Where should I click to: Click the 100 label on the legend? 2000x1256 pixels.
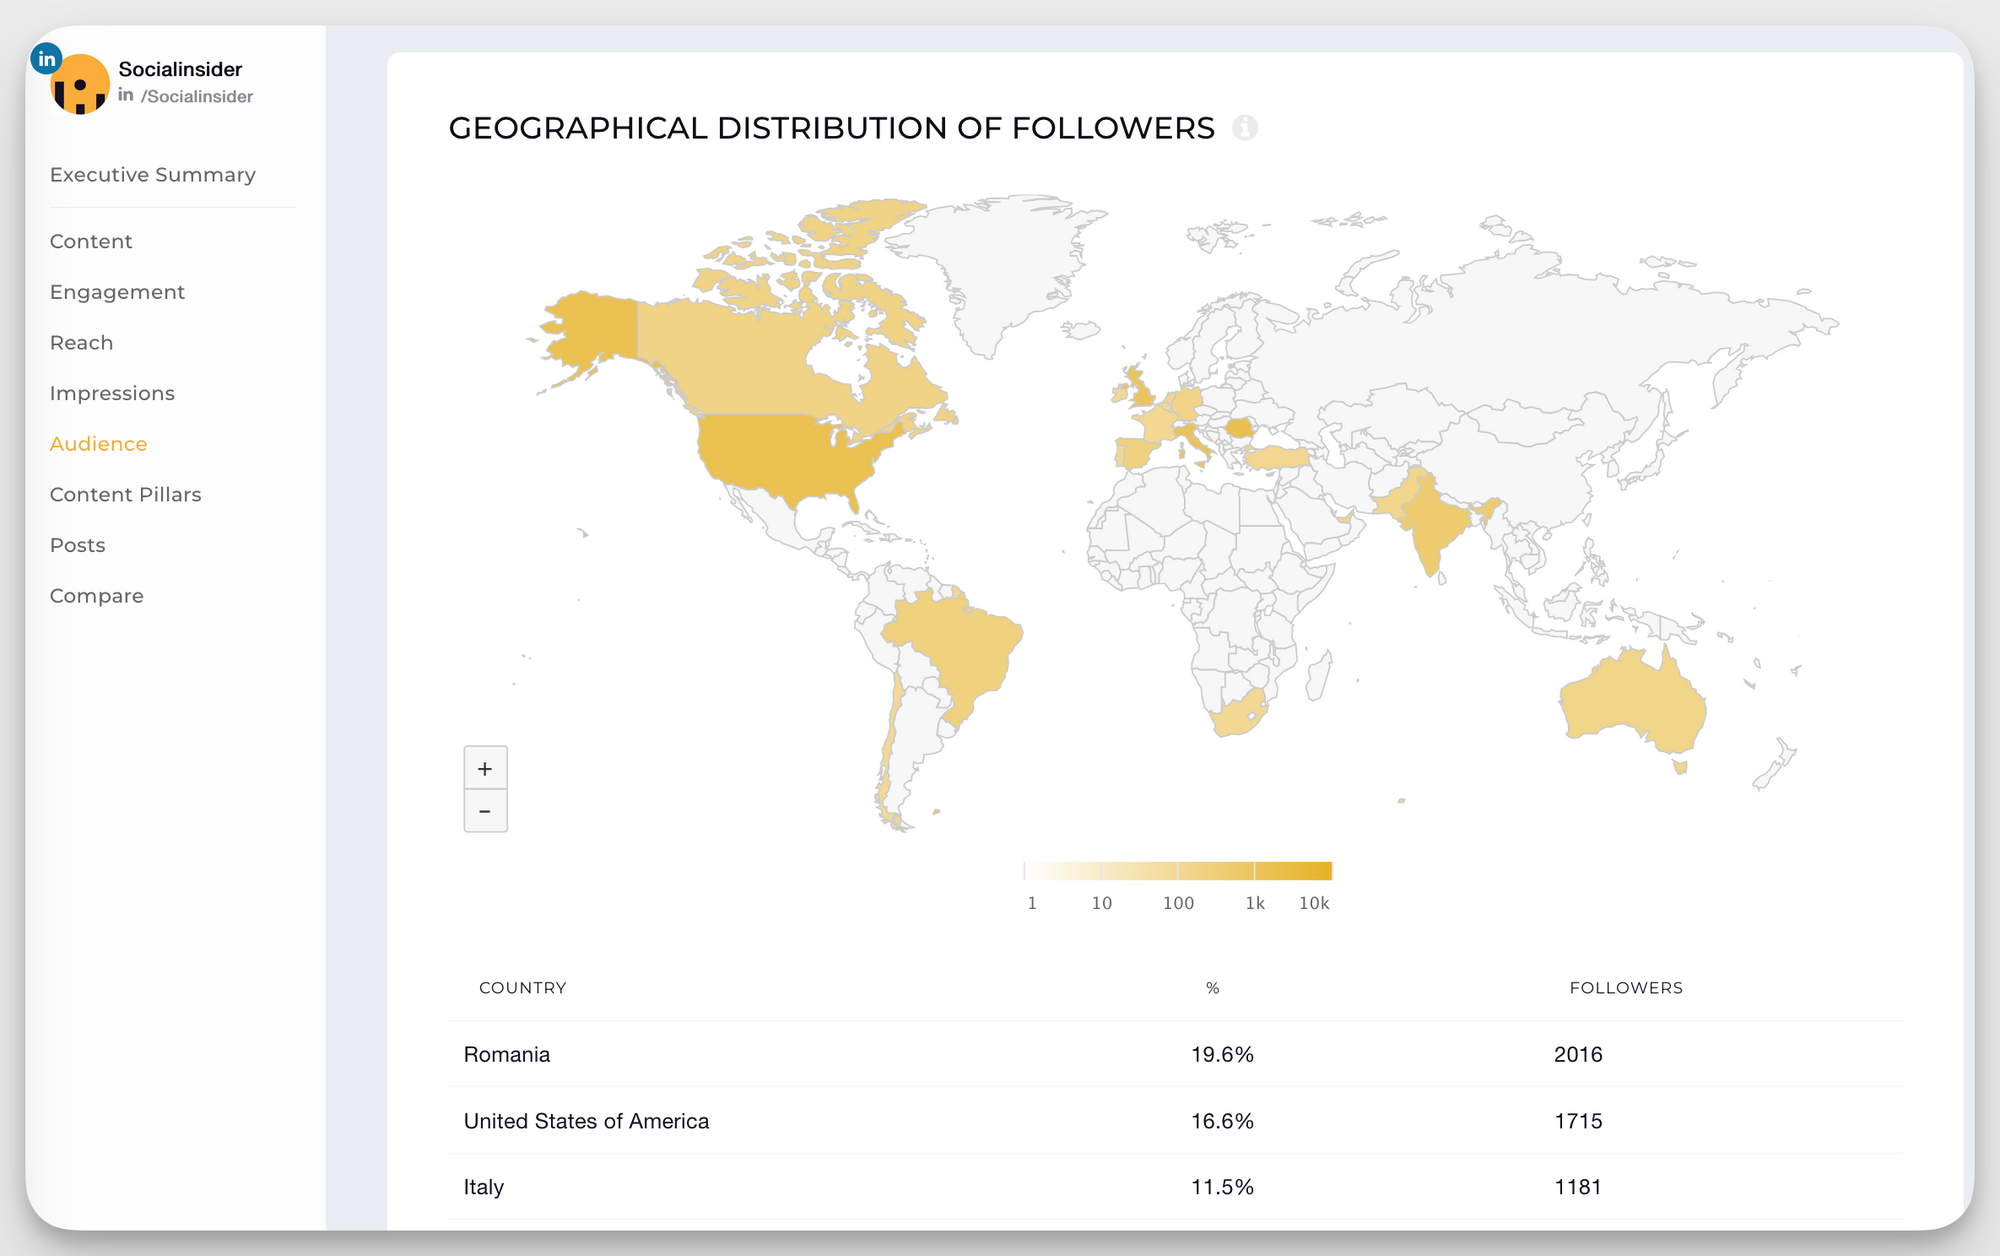(x=1178, y=903)
